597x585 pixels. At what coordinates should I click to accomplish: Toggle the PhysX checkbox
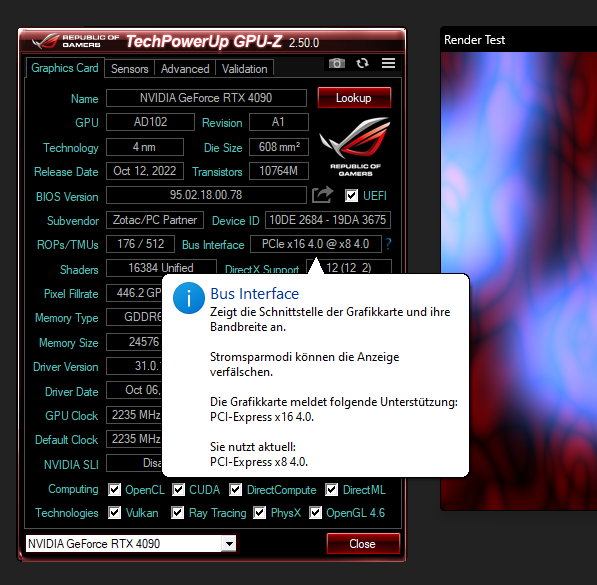point(260,513)
